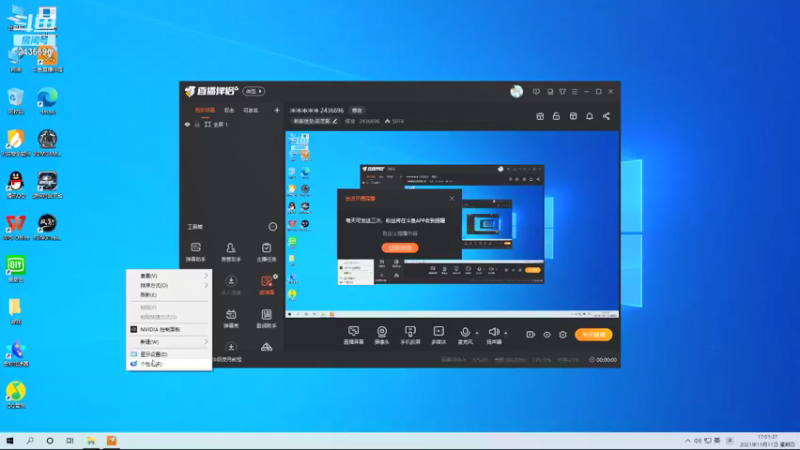800x450 pixels.
Task: Open taskbar search
Action: 30,441
